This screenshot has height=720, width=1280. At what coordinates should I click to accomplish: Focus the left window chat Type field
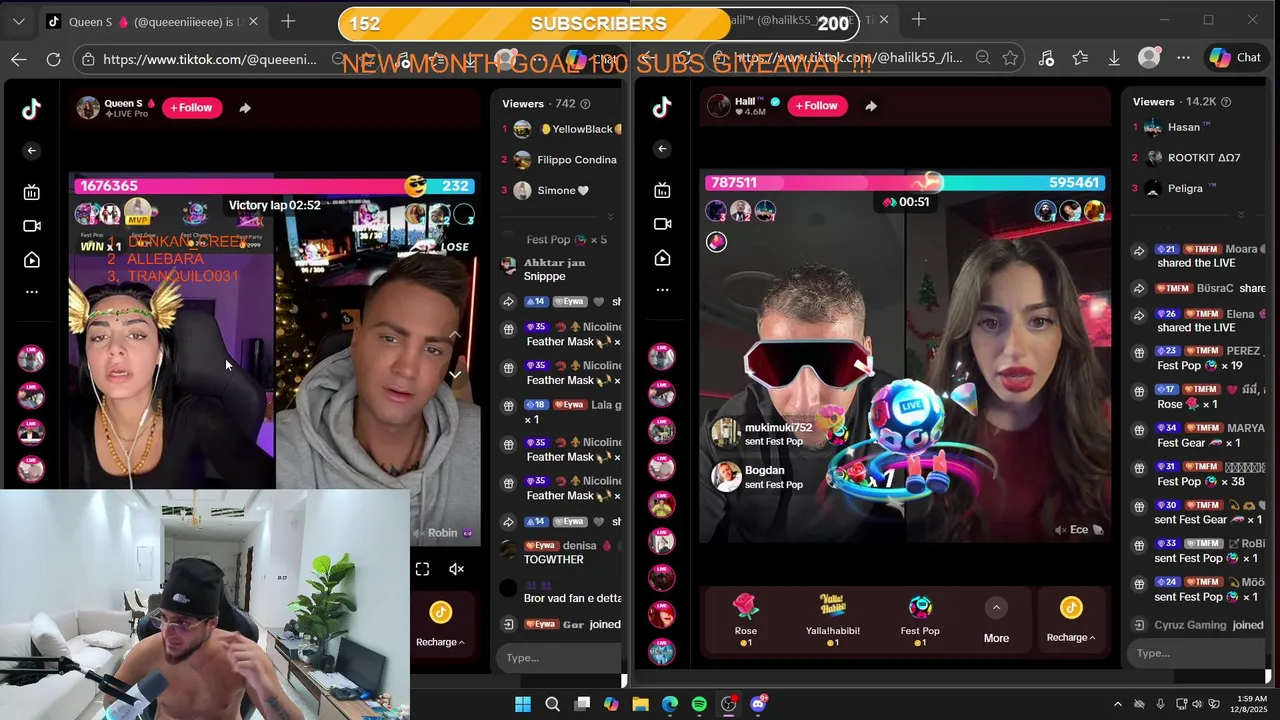560,657
